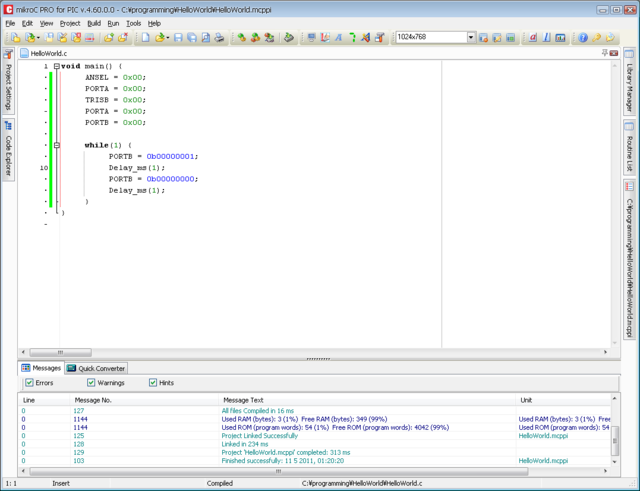Click the Add File to Project icon
The width and height of the screenshot is (640, 491).
(x=109, y=38)
